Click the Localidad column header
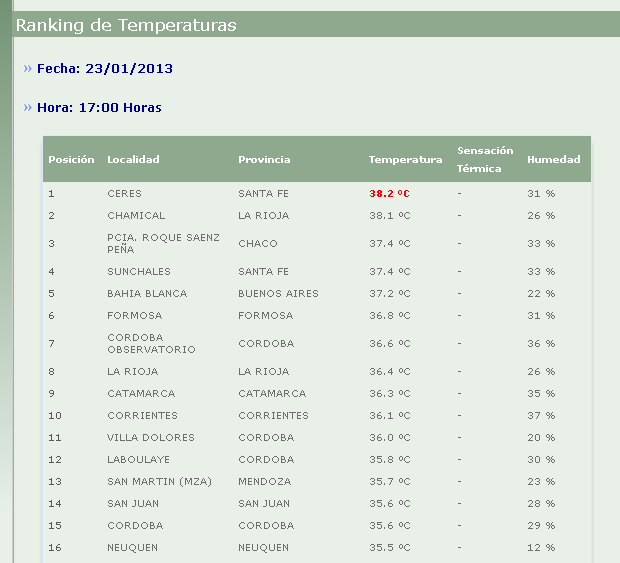This screenshot has width=620, height=563. [133, 159]
